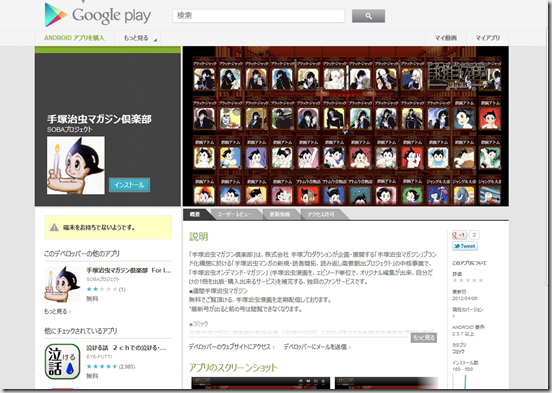This screenshot has height=393, width=552.
Task: Open the 泣ける話 app icon
Action: click(62, 361)
